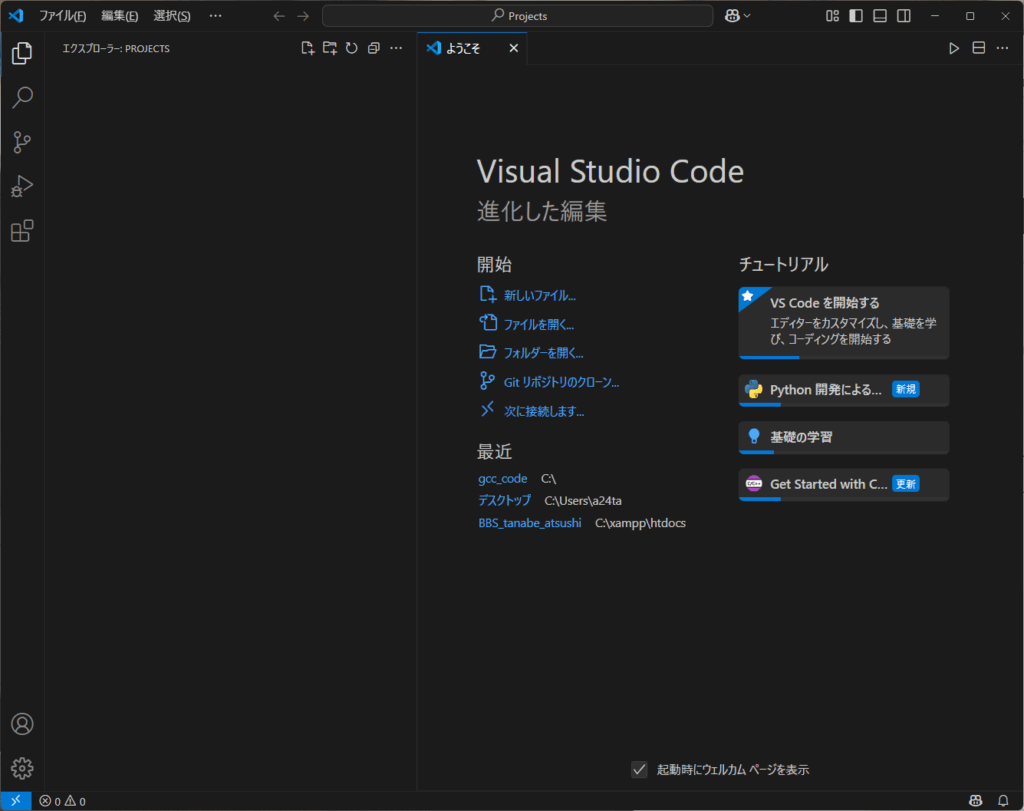
Task: Click the VS Code logo in the title bar
Action: point(16,16)
